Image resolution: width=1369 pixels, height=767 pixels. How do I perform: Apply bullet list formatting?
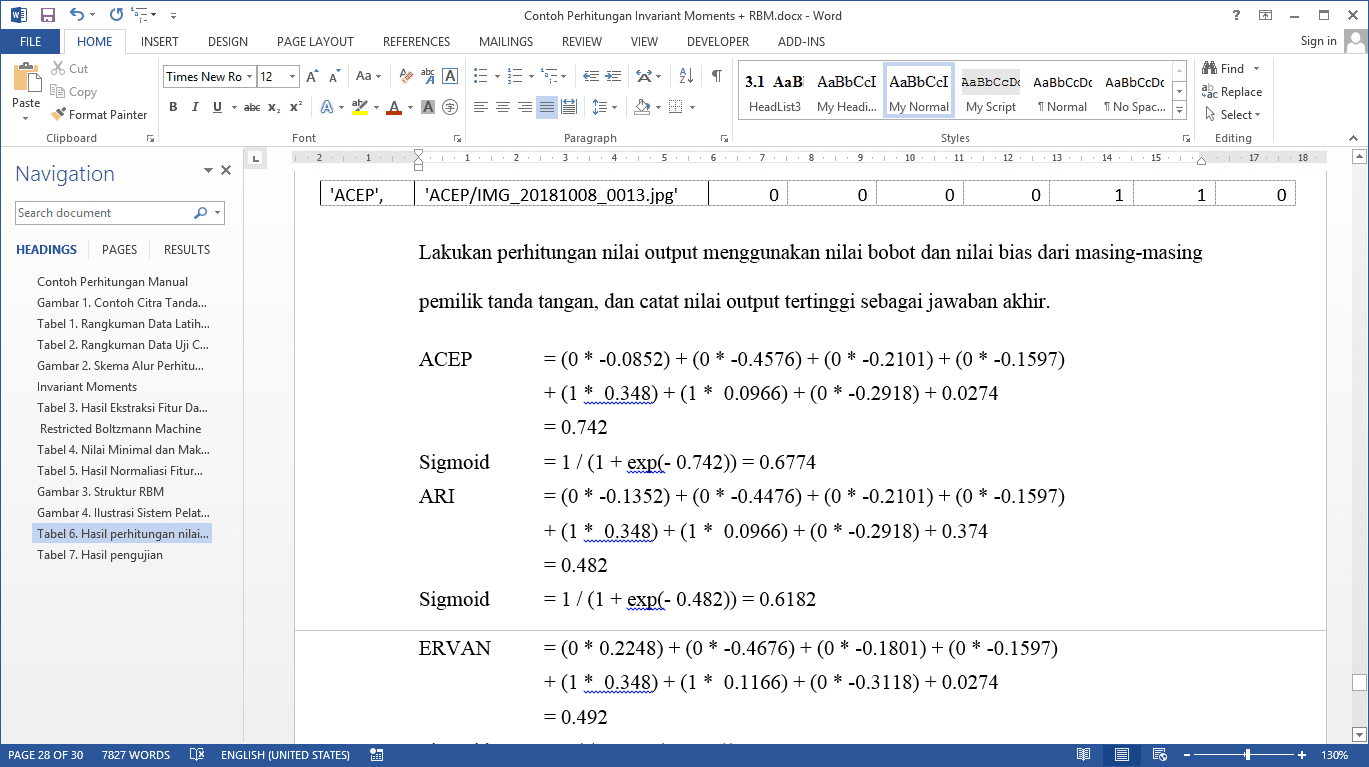pyautogui.click(x=480, y=76)
